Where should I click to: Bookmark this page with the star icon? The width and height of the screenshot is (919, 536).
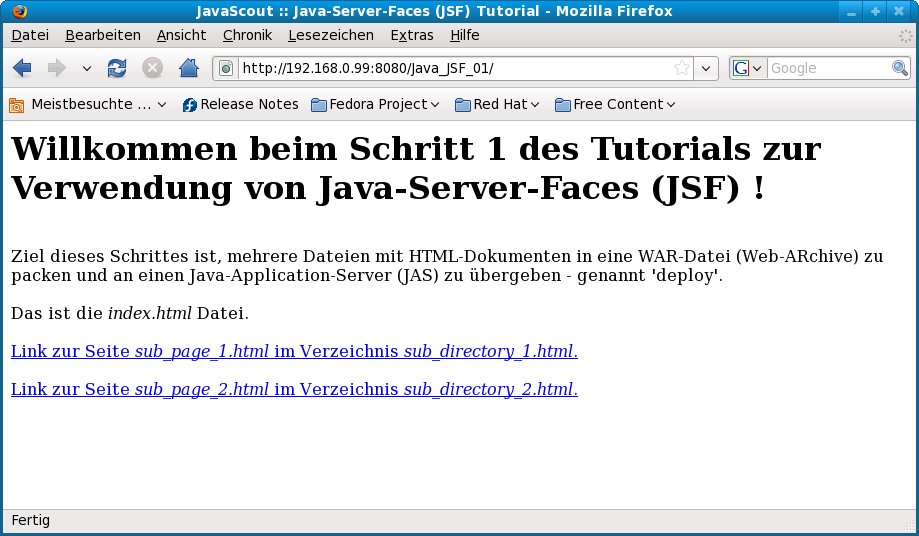click(682, 68)
